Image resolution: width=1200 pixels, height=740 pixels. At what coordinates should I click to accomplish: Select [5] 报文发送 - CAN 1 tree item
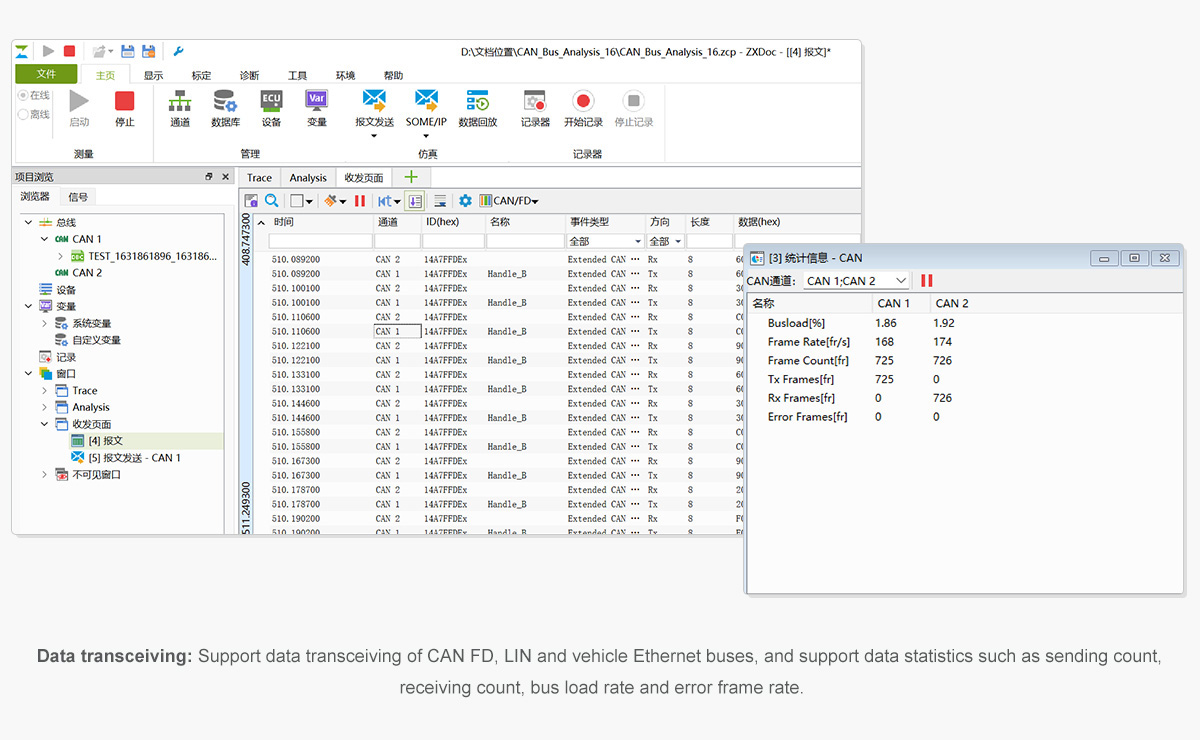(134, 458)
